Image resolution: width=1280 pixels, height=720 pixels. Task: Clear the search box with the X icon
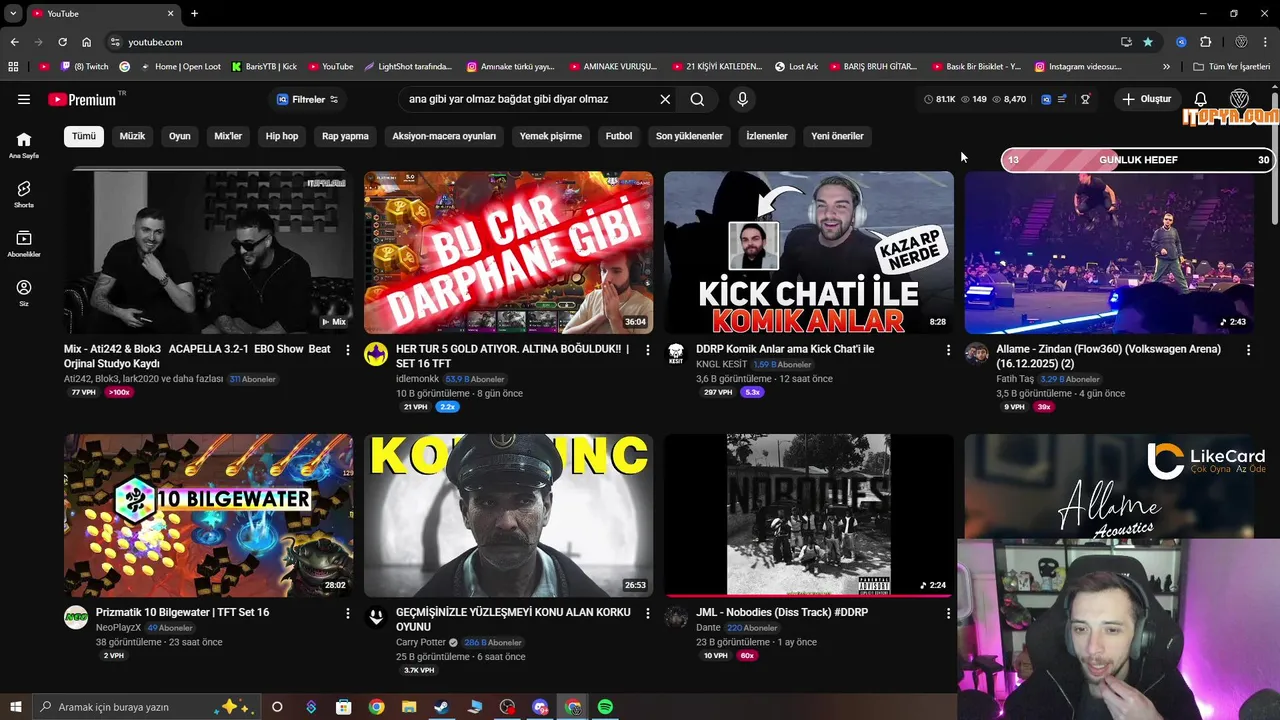[665, 99]
